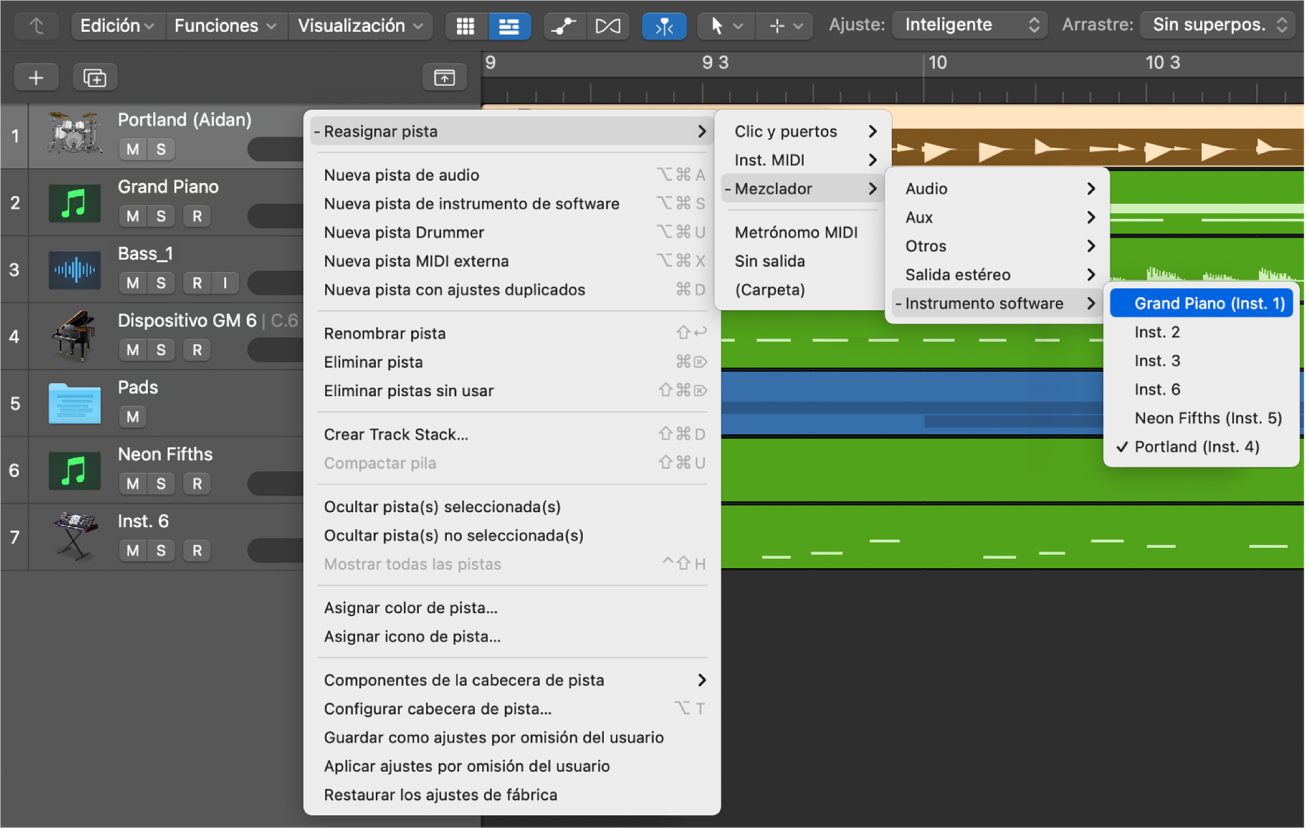This screenshot has width=1309, height=830.
Task: Click the duplicate track button
Action: pyautogui.click(x=94, y=77)
